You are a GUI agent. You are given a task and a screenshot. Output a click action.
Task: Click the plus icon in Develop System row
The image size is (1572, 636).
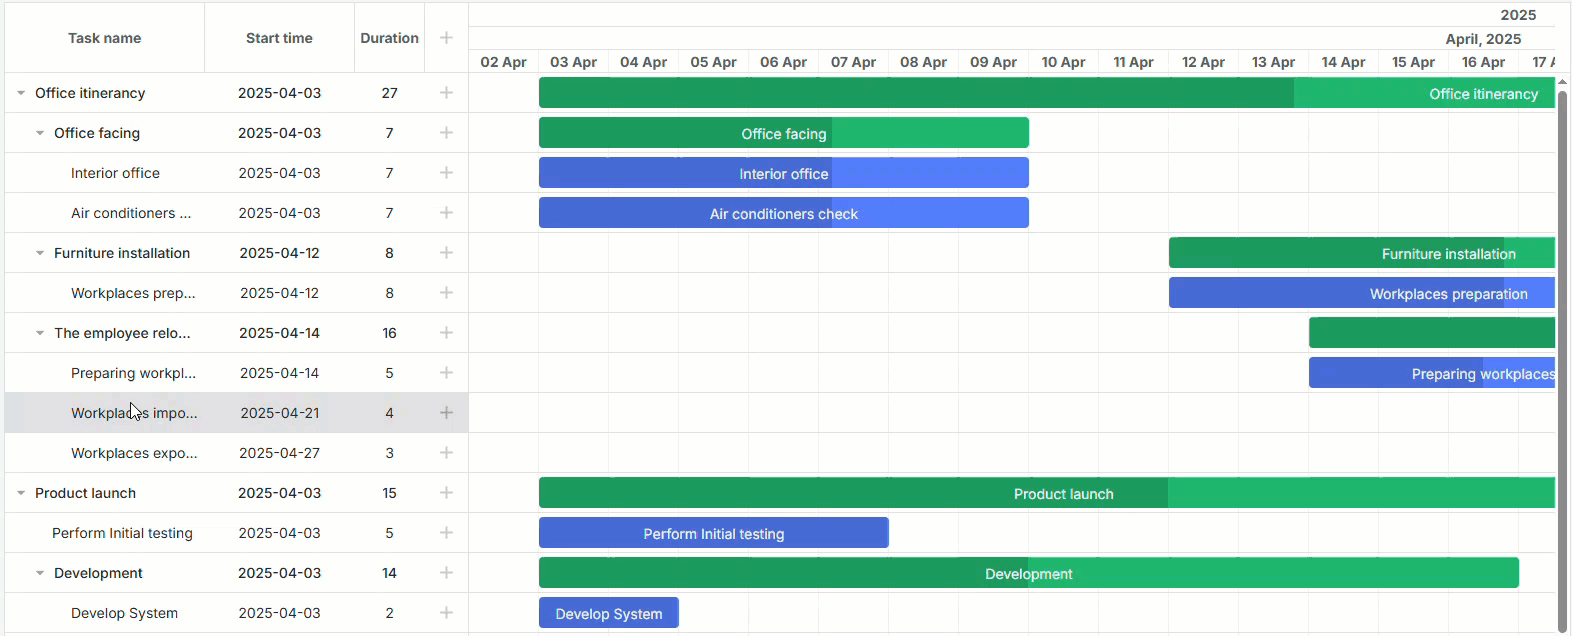point(446,613)
